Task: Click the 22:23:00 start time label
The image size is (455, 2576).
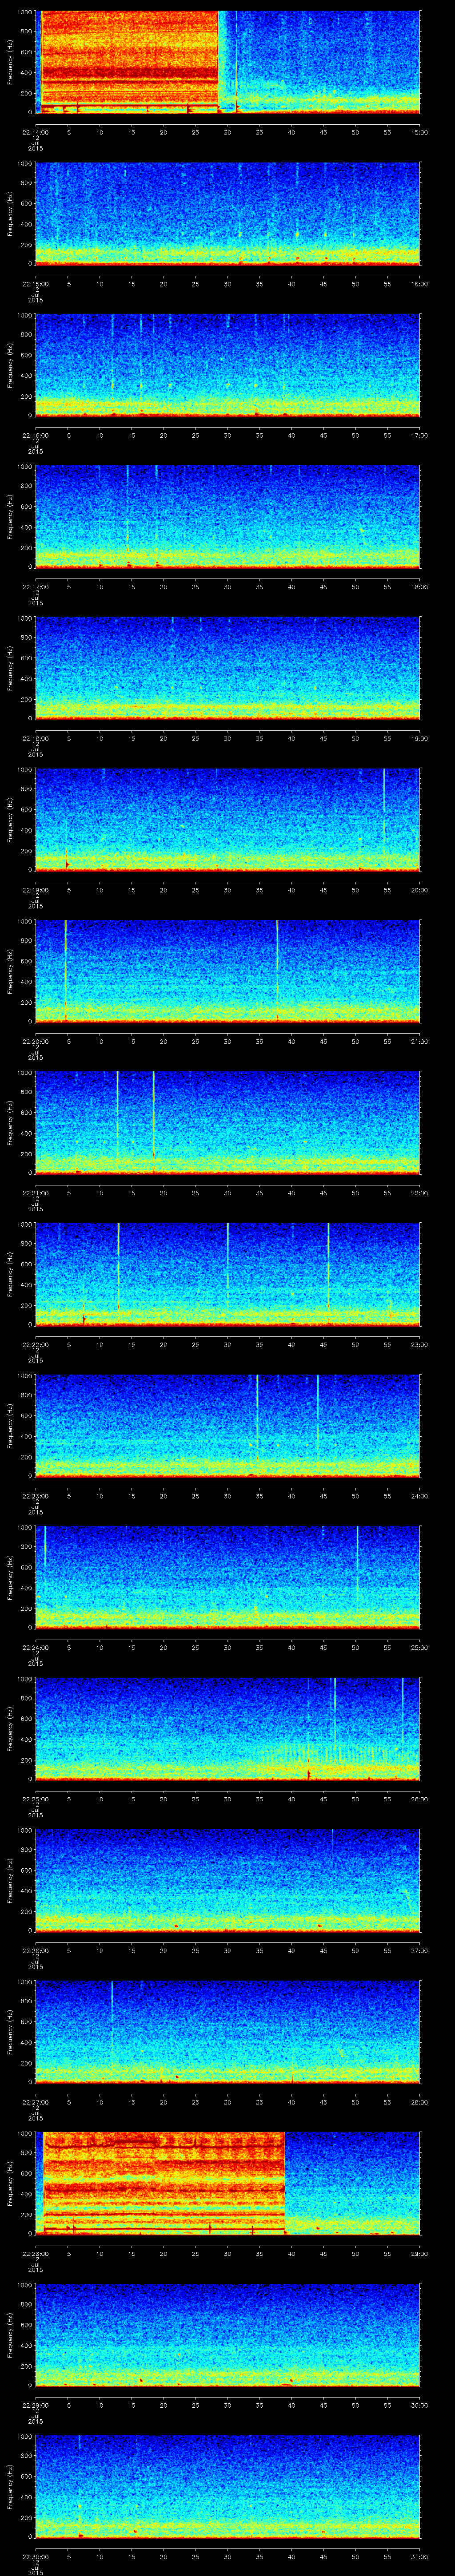Action: [35, 1496]
